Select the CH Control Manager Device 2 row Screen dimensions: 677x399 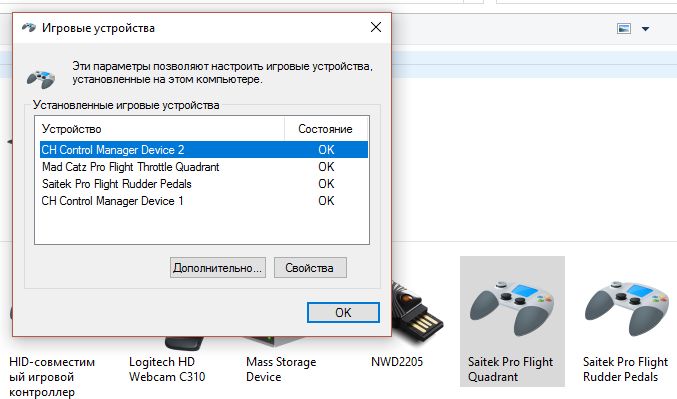pyautogui.click(x=204, y=150)
